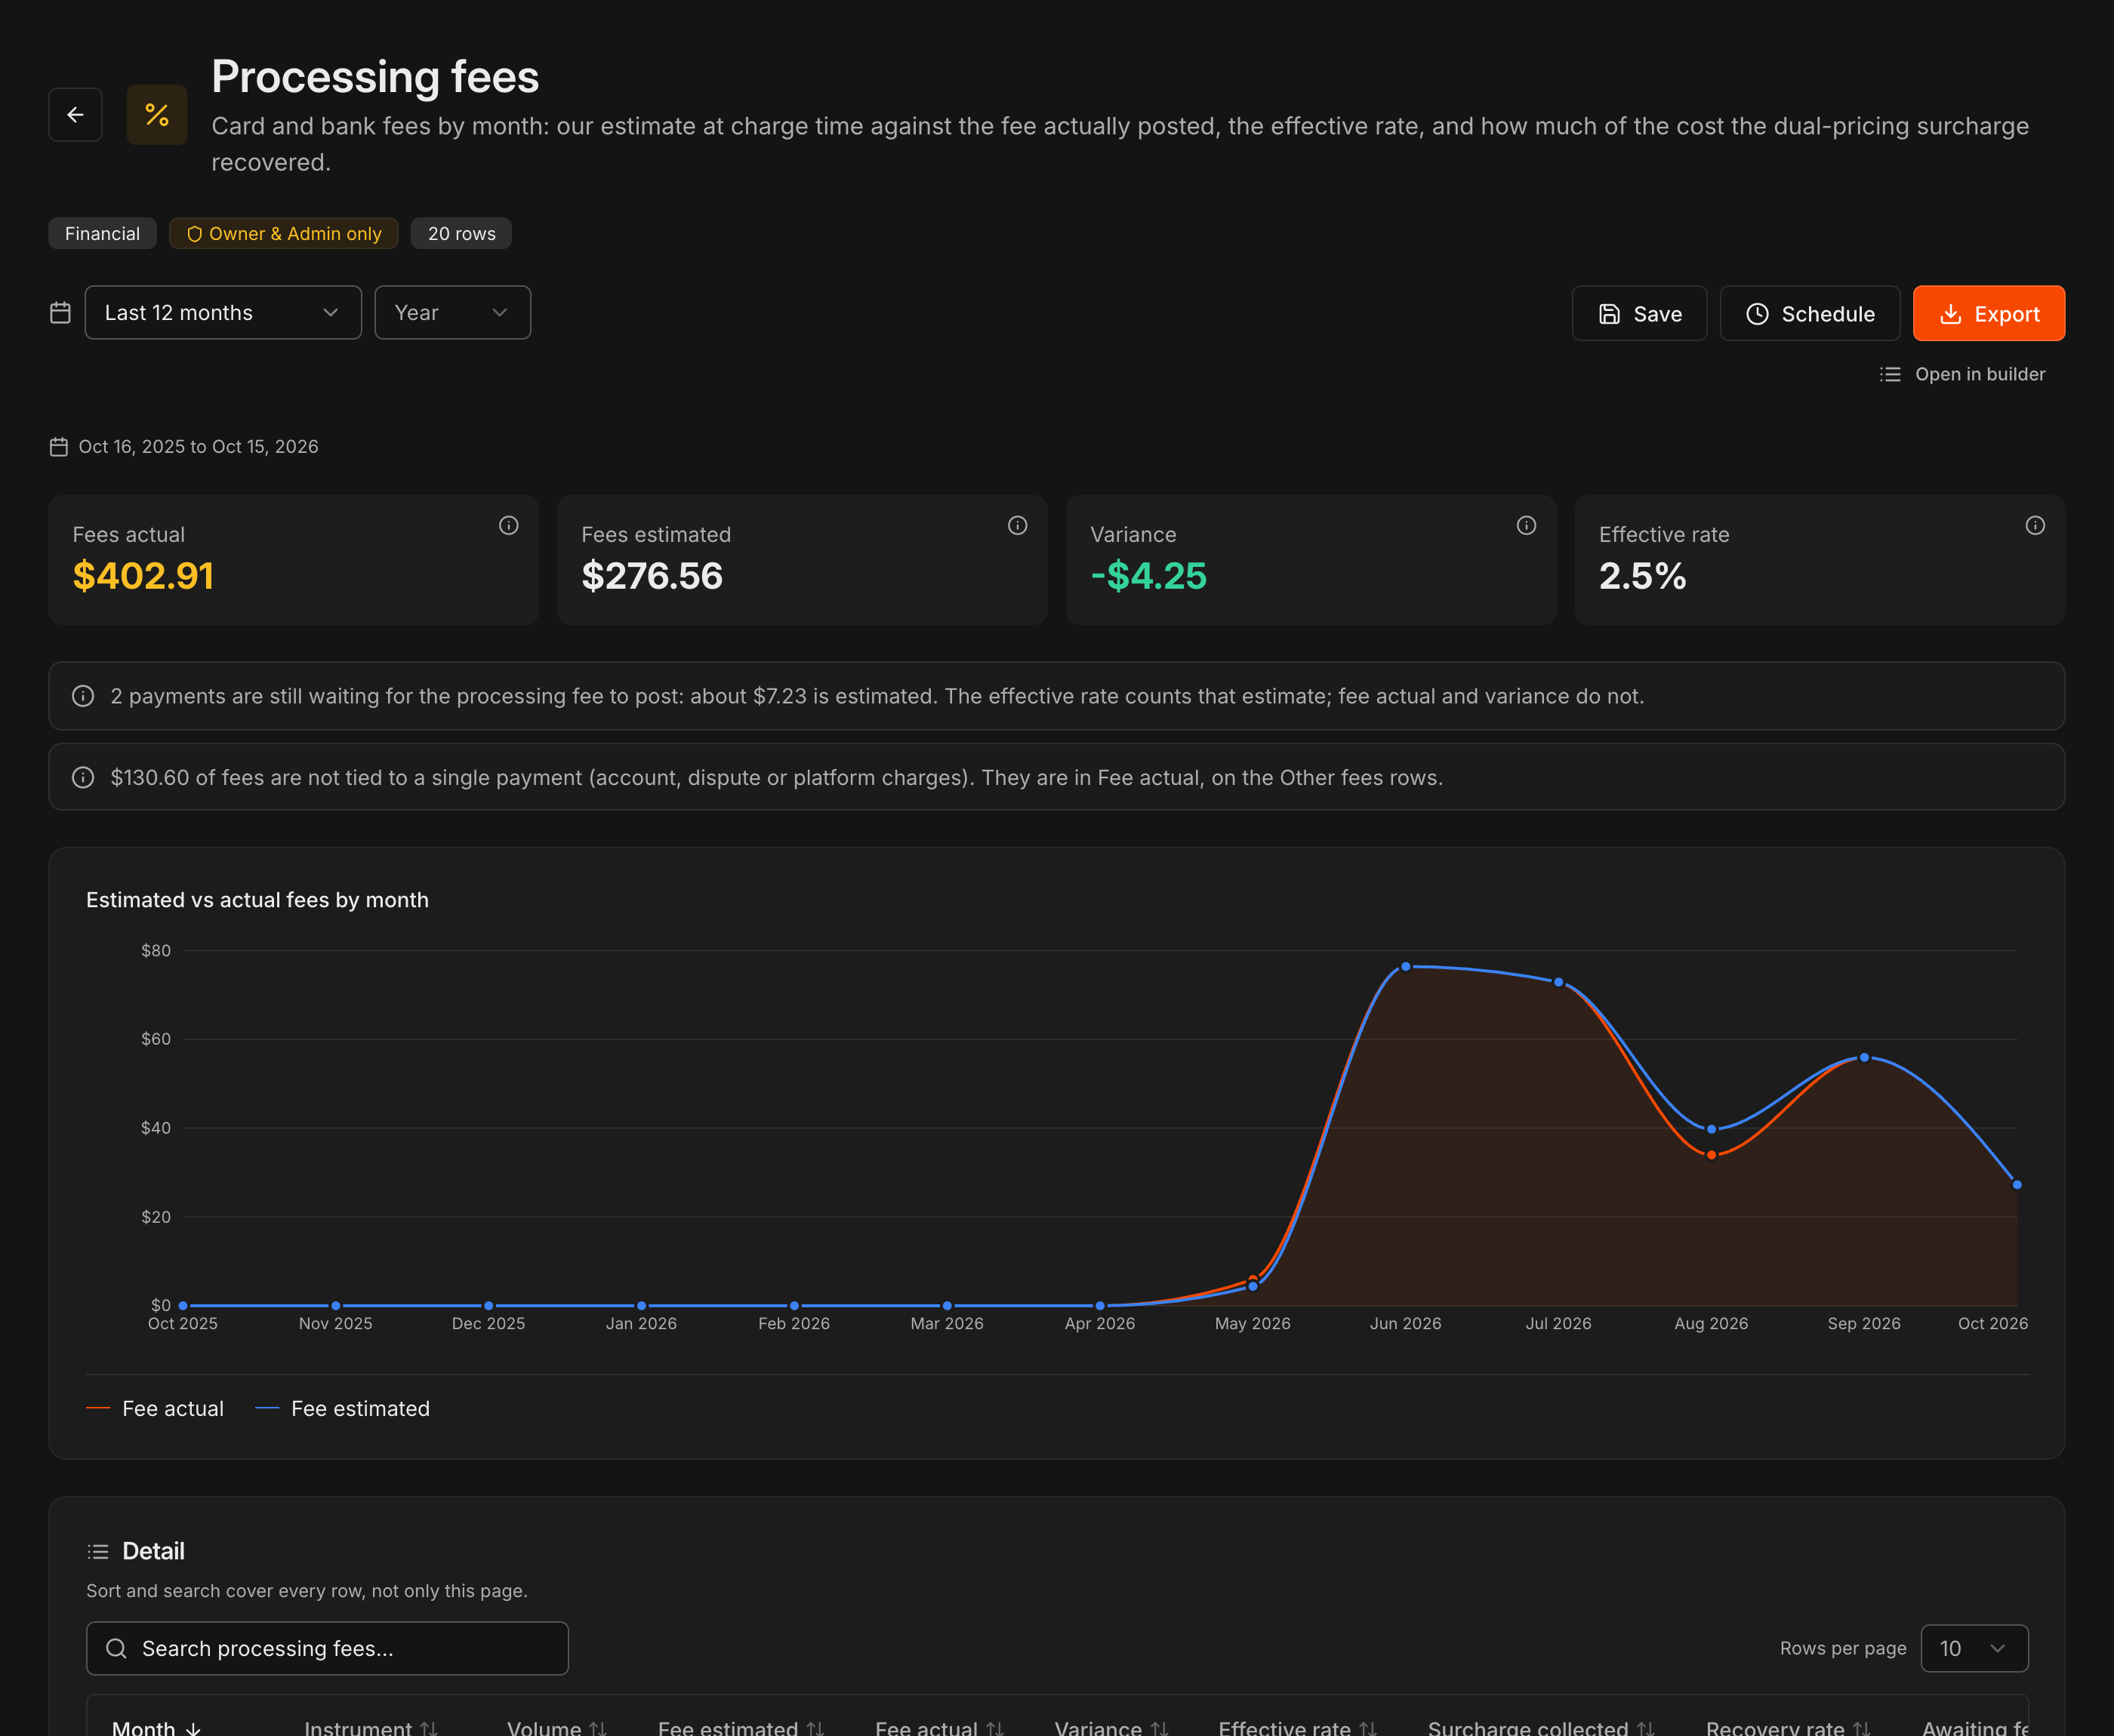Toggle Fee estimated legend series
The width and height of the screenshot is (2114, 1736).
[x=343, y=1408]
